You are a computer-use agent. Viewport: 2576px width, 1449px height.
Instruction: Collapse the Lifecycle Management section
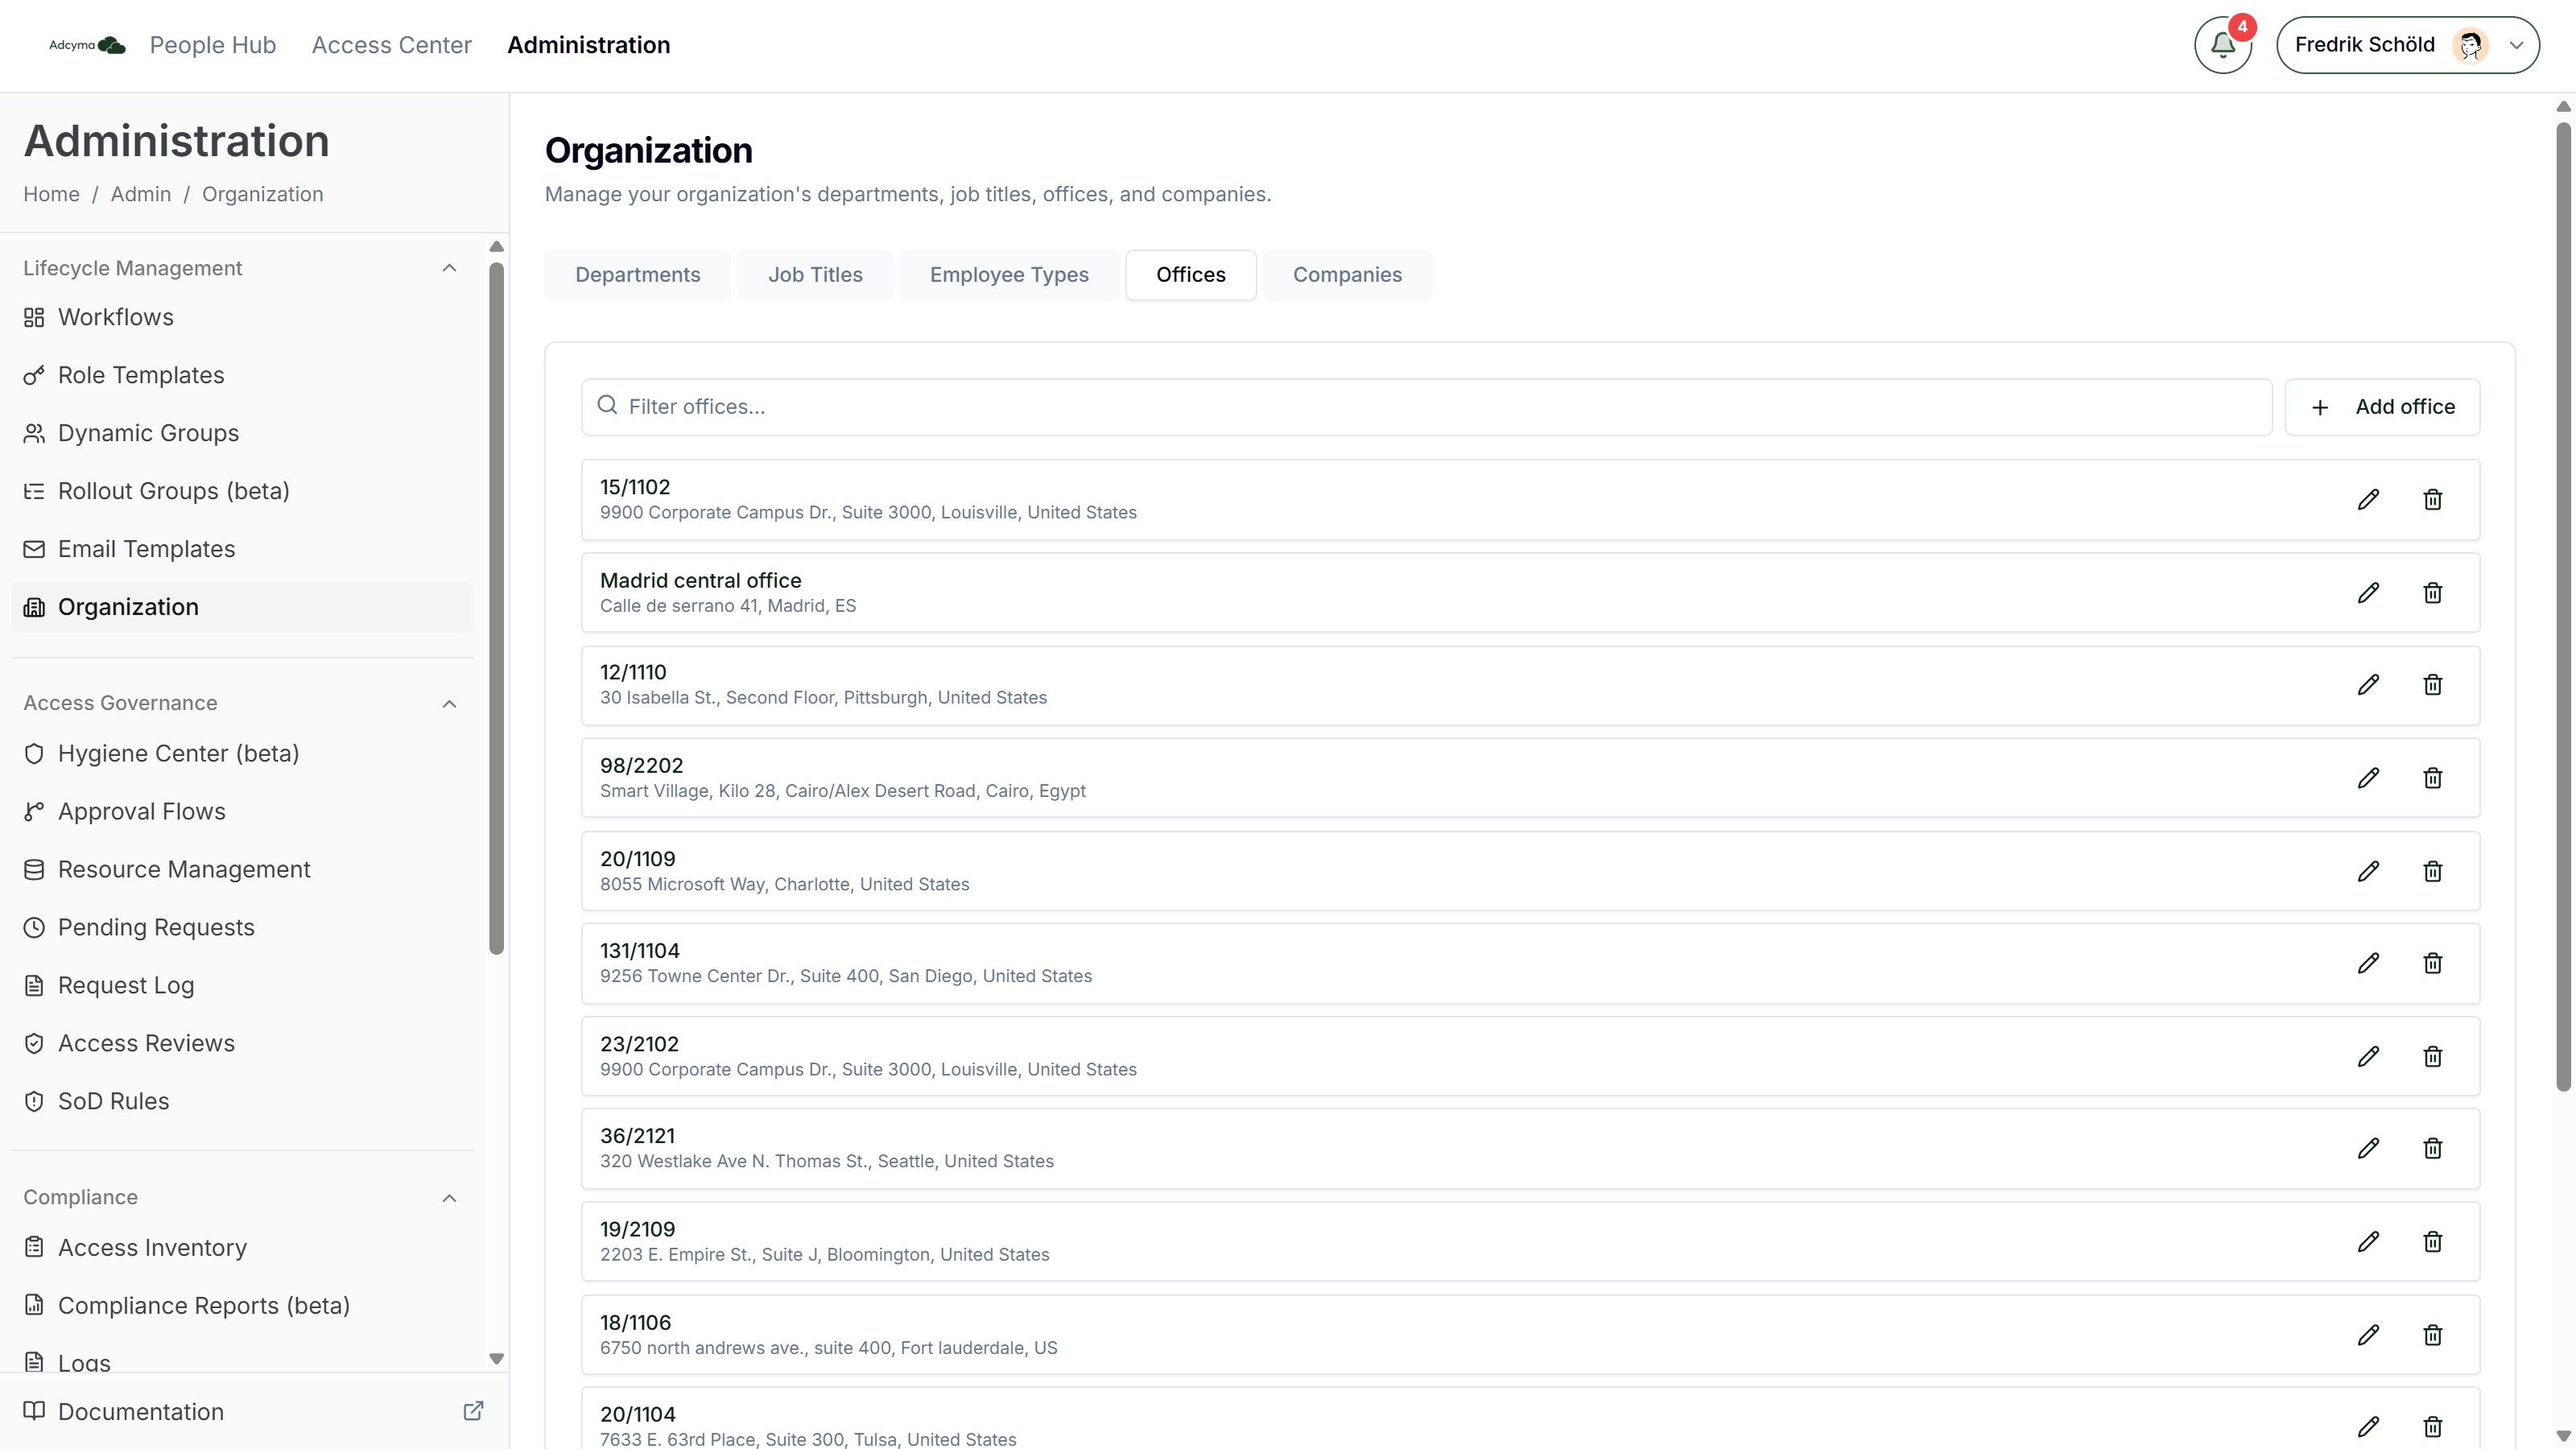(x=449, y=268)
